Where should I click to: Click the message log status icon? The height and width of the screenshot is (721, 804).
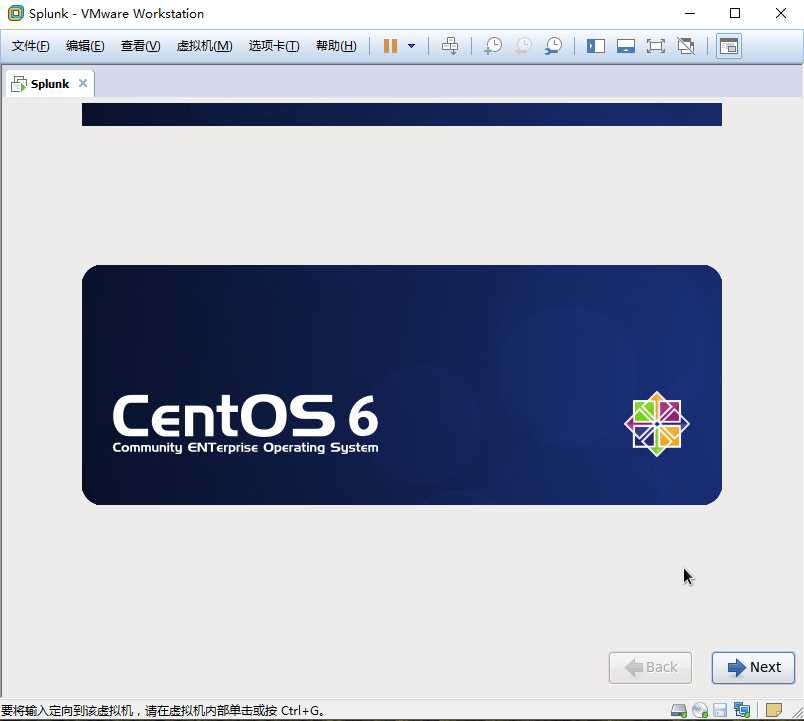[773, 710]
